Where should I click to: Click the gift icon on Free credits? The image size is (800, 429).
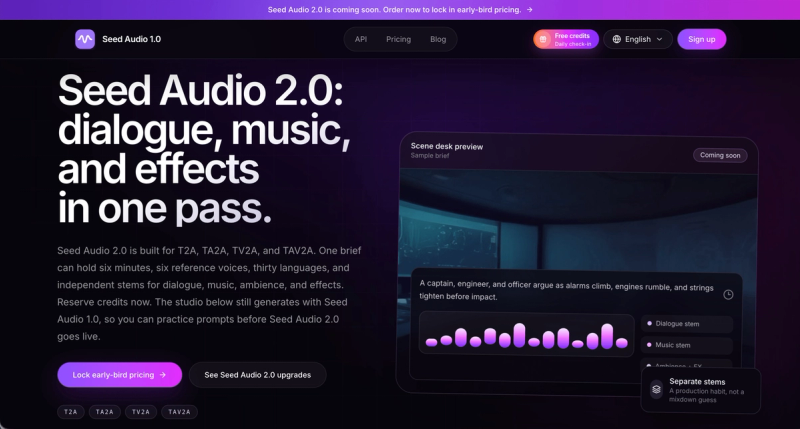[543, 39]
